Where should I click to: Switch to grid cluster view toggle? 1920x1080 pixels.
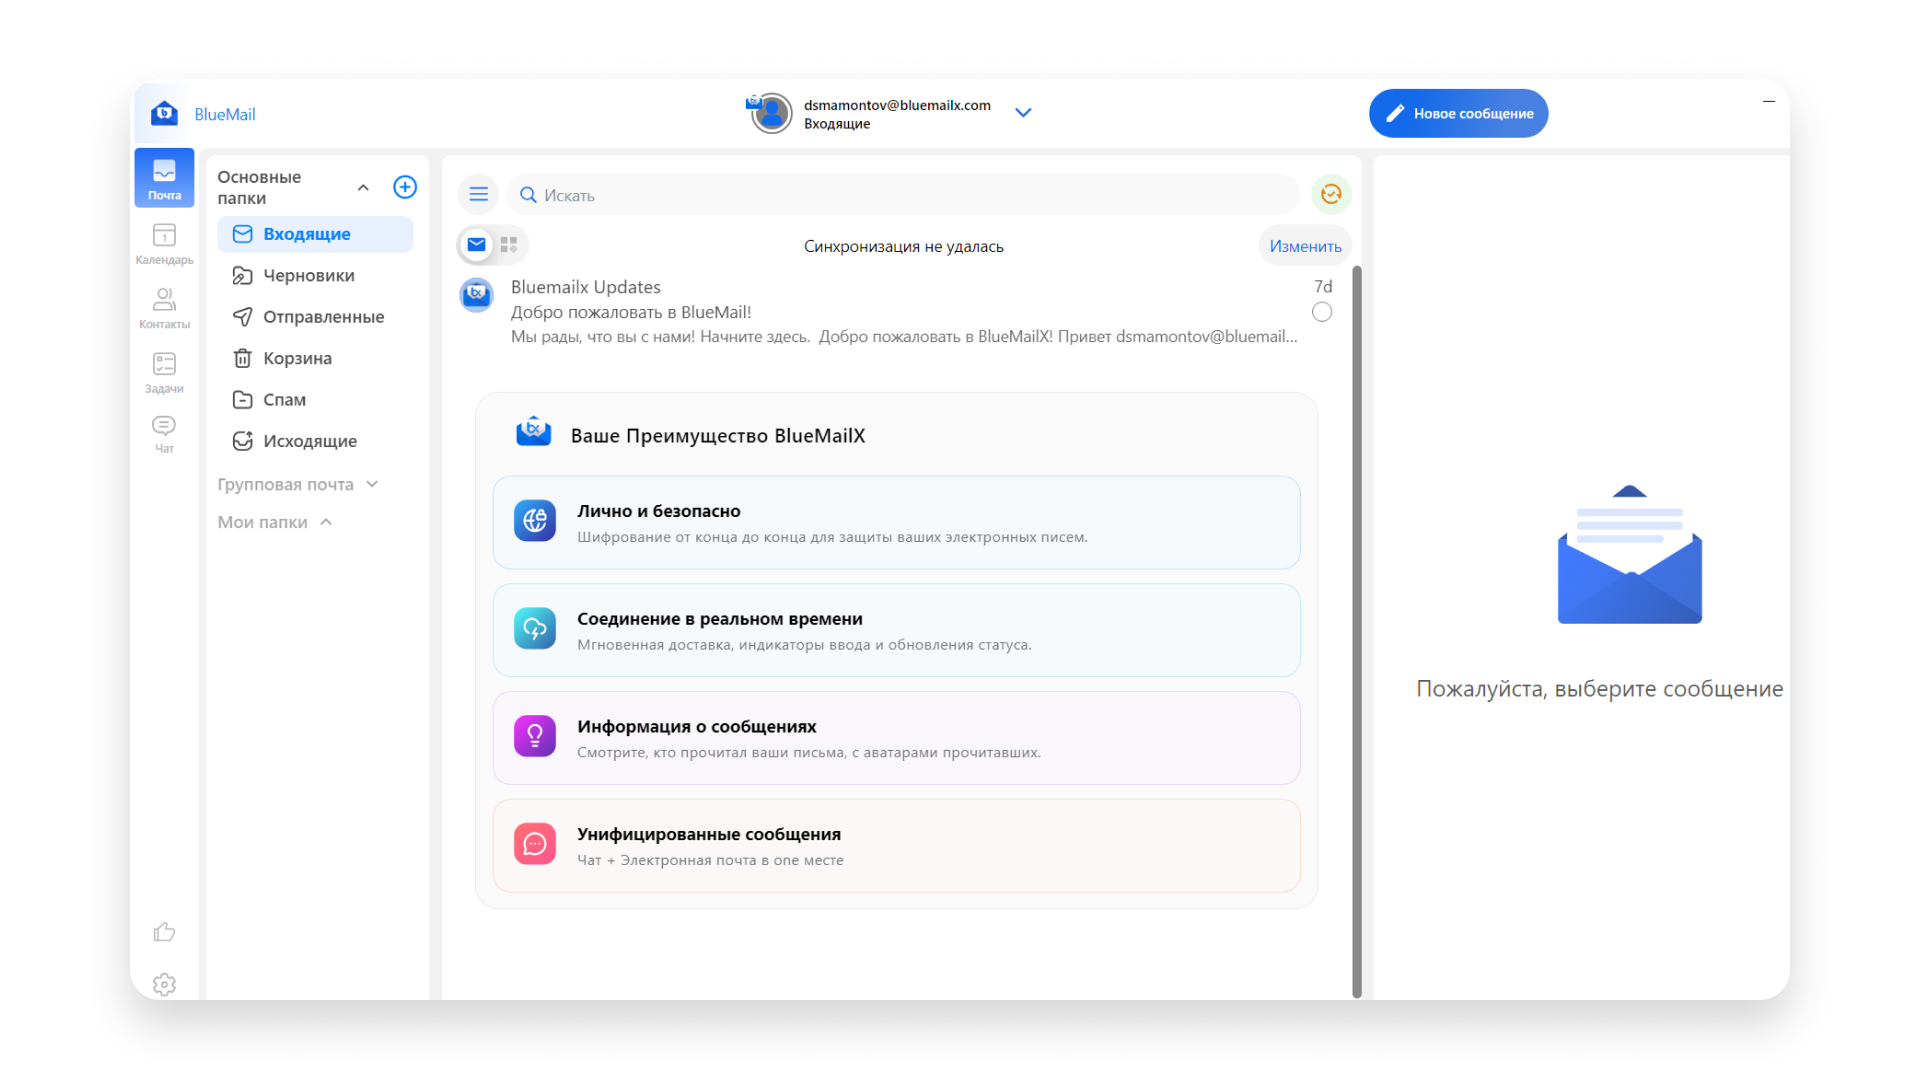click(509, 244)
